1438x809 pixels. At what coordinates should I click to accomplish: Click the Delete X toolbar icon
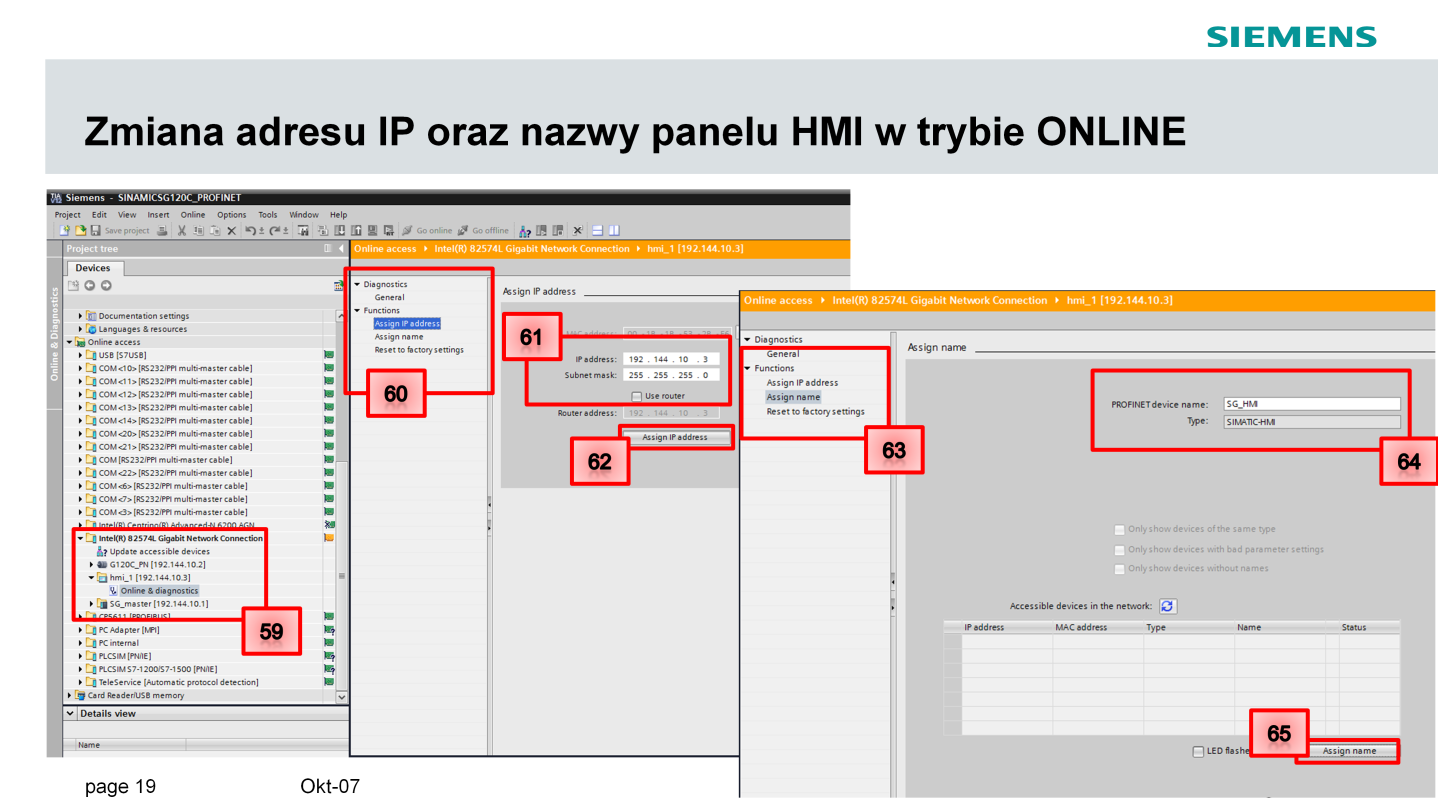(231, 231)
